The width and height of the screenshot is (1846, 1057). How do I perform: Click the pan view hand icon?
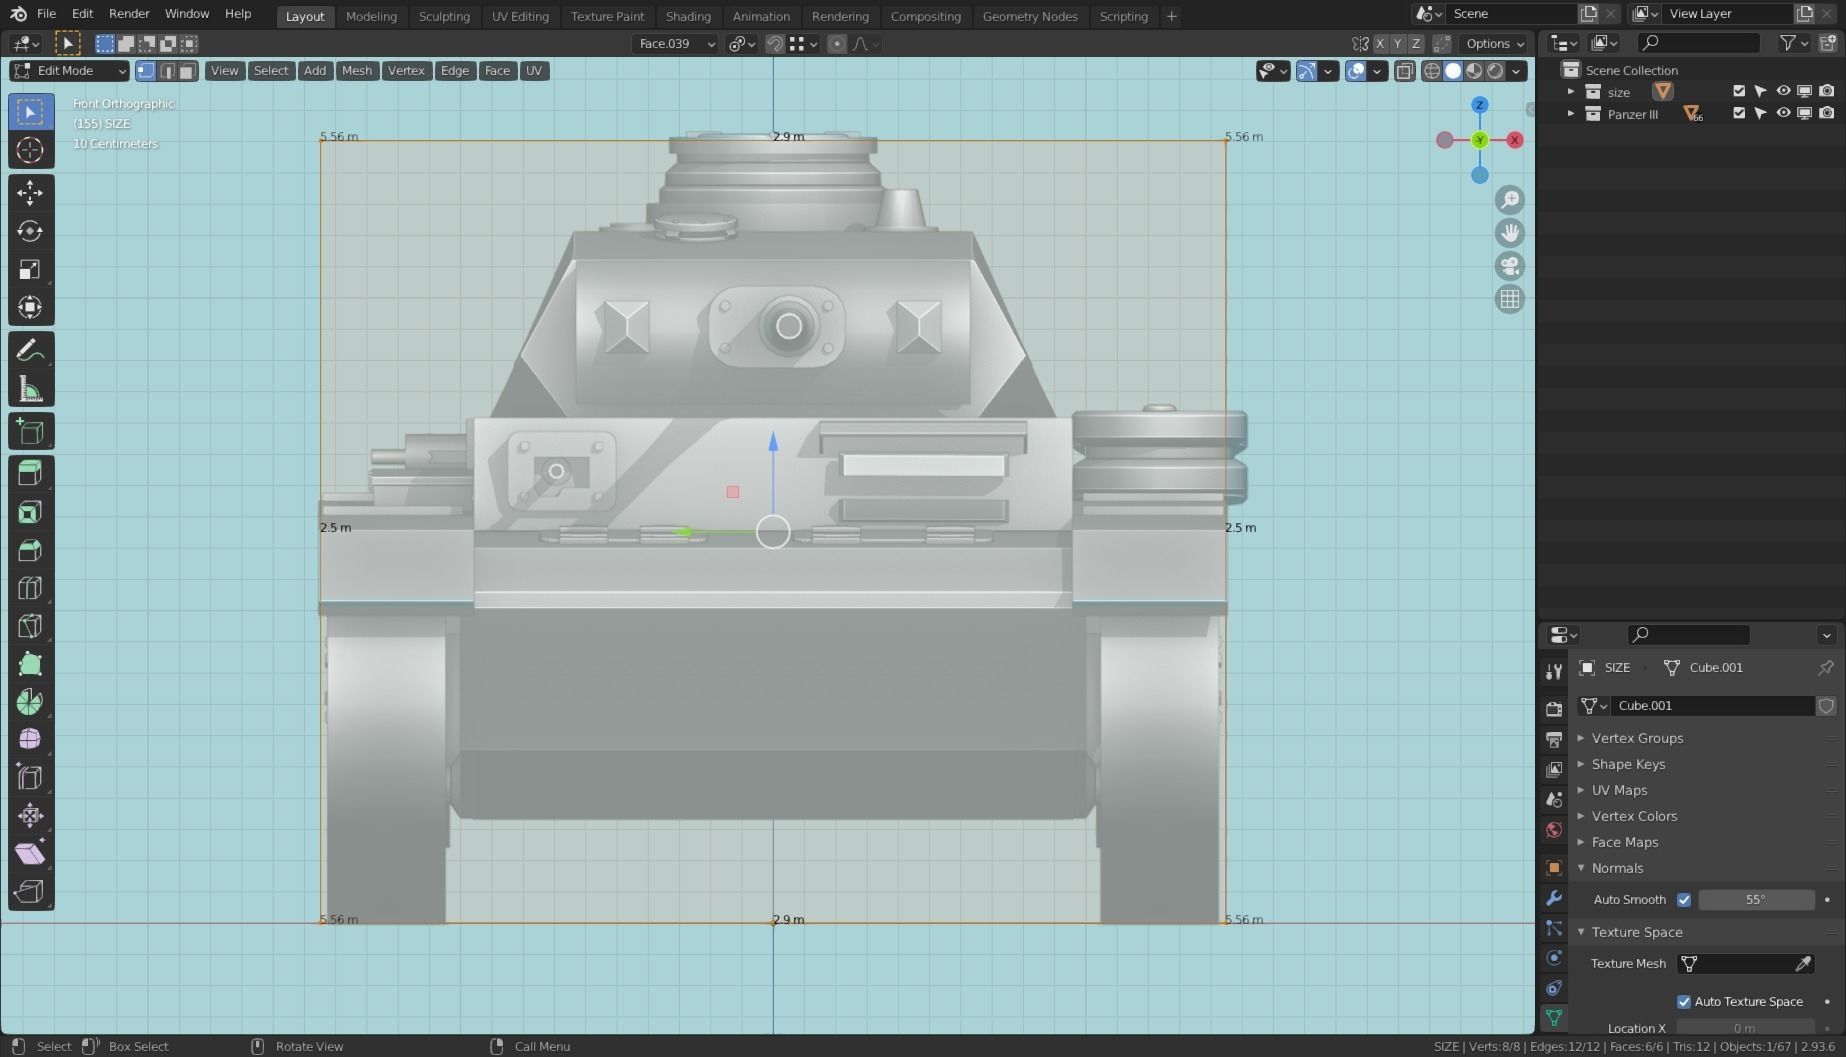1510,233
